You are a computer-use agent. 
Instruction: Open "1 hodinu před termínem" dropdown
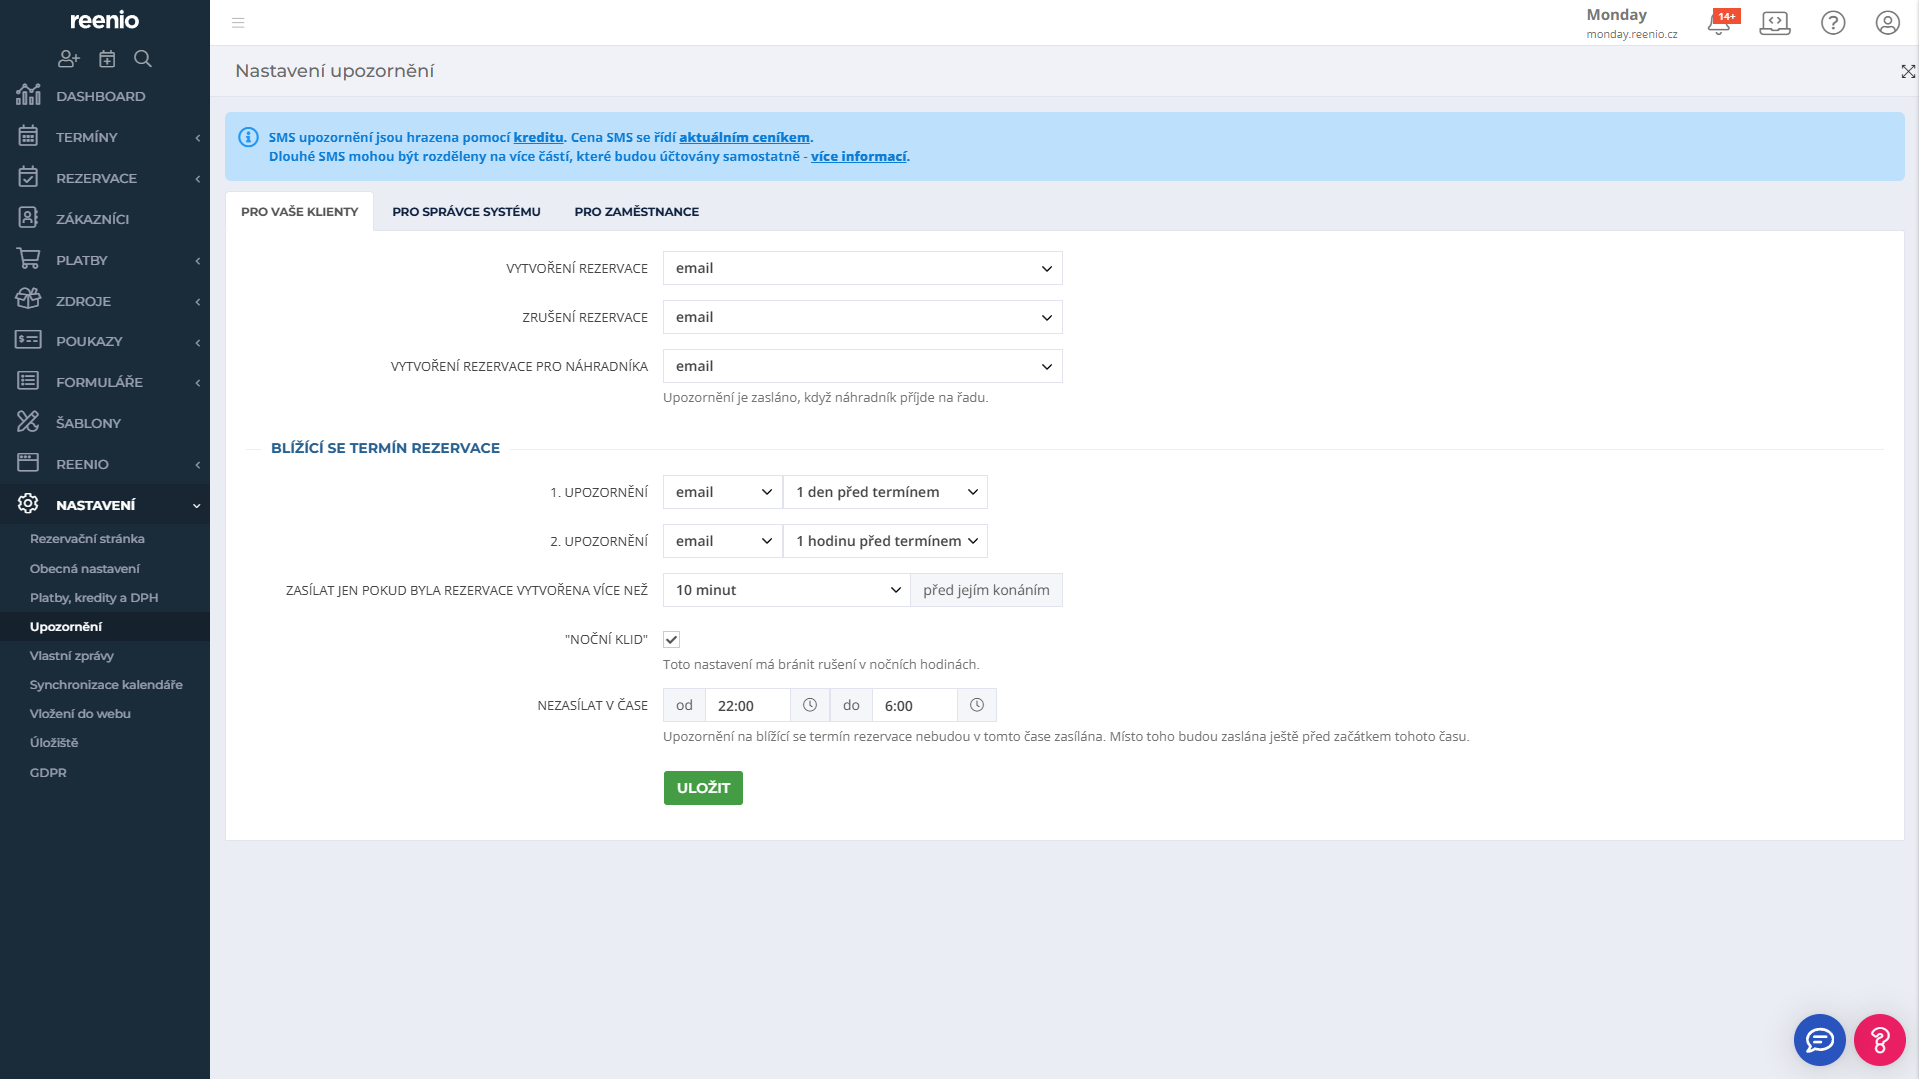tap(885, 541)
